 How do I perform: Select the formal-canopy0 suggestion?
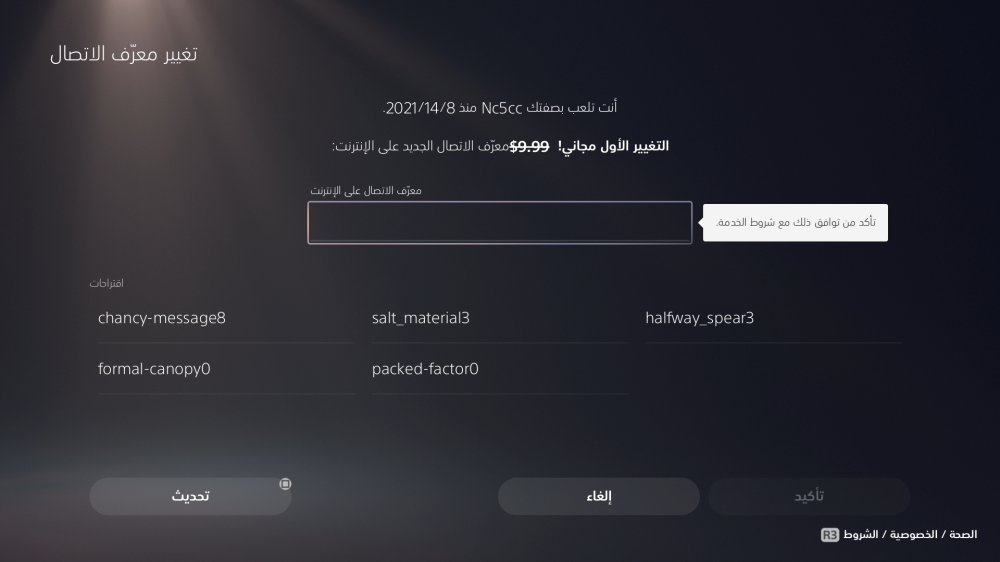click(226, 369)
